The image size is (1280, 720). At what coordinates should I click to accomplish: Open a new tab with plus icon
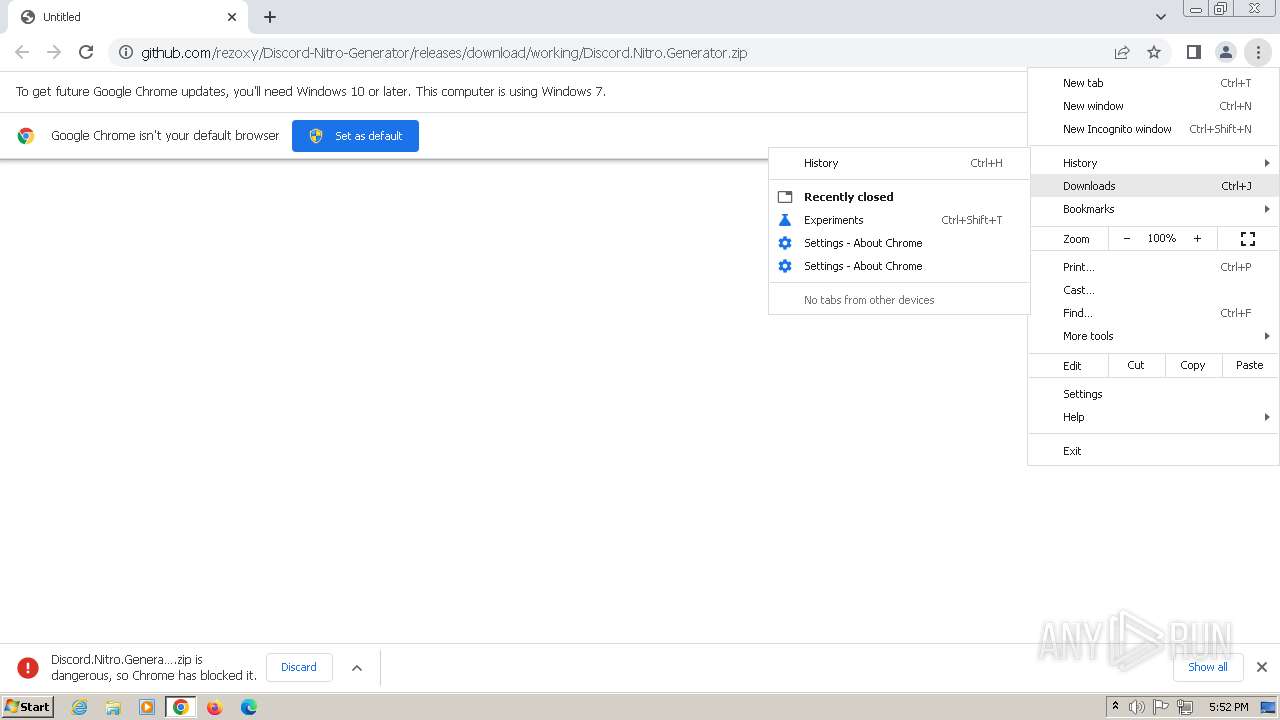[x=270, y=17]
